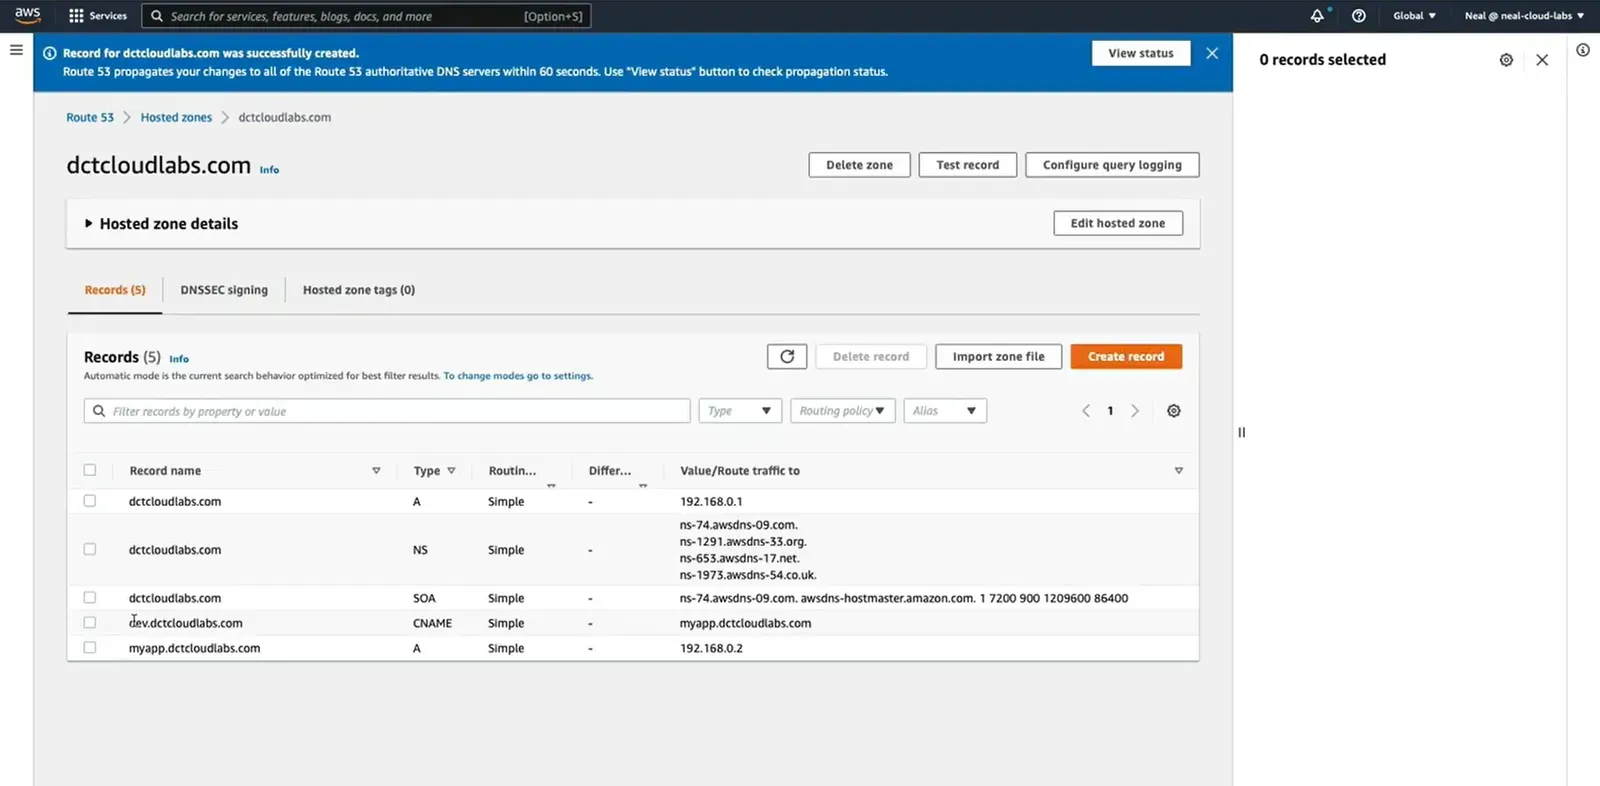
Task: Click page number 1 in pagination
Action: [x=1110, y=411]
